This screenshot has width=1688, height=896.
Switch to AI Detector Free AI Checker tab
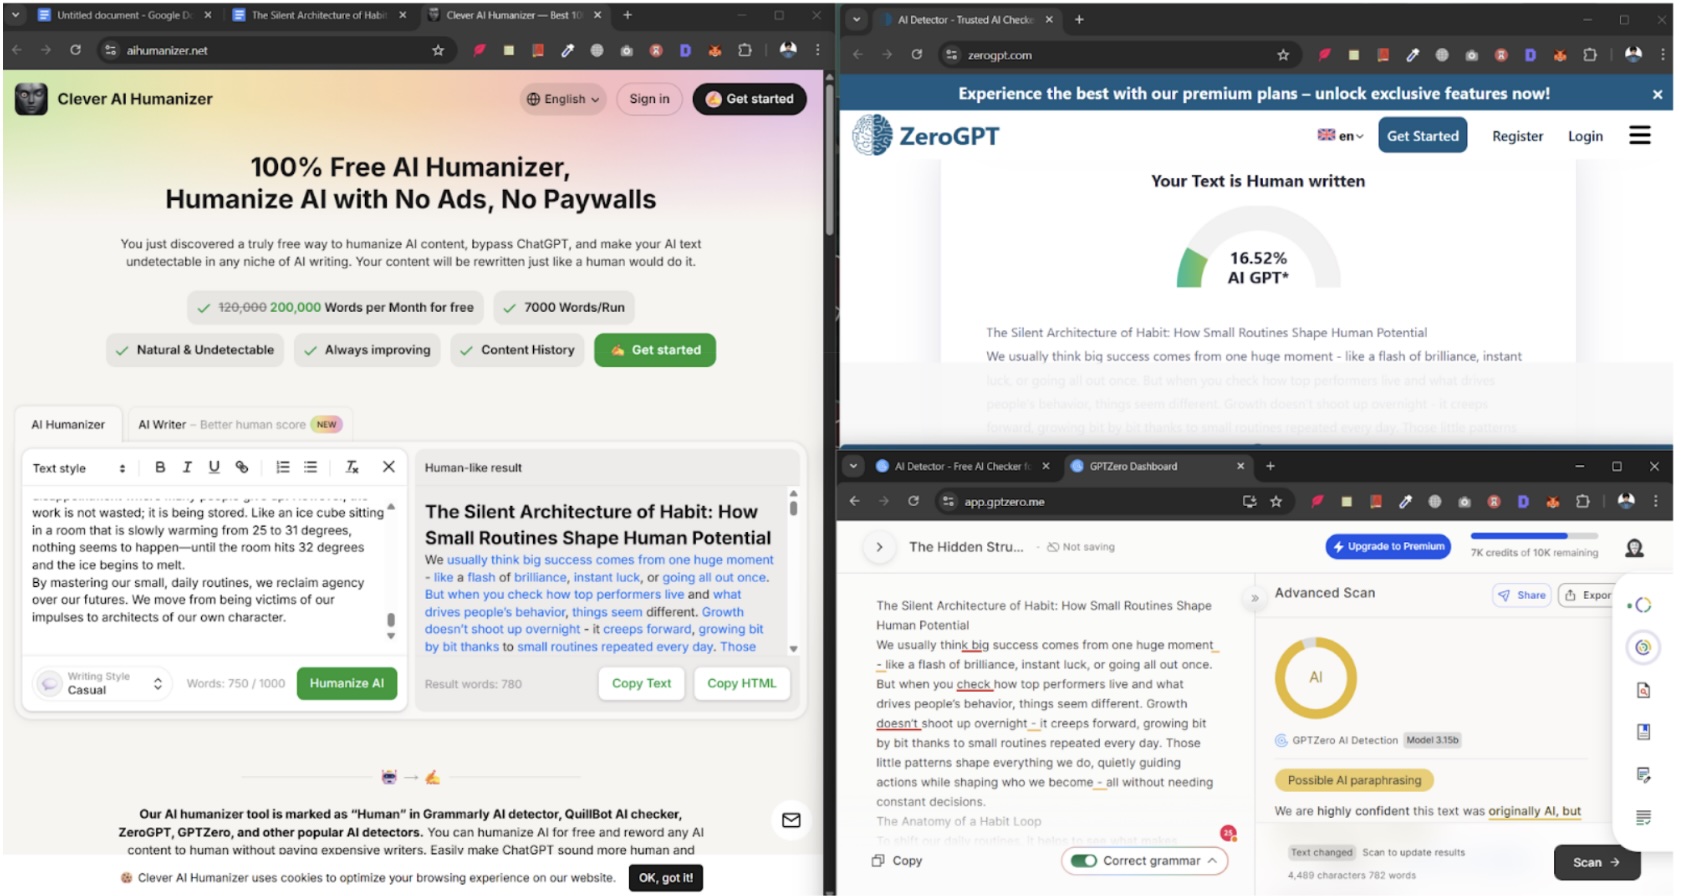962,466
